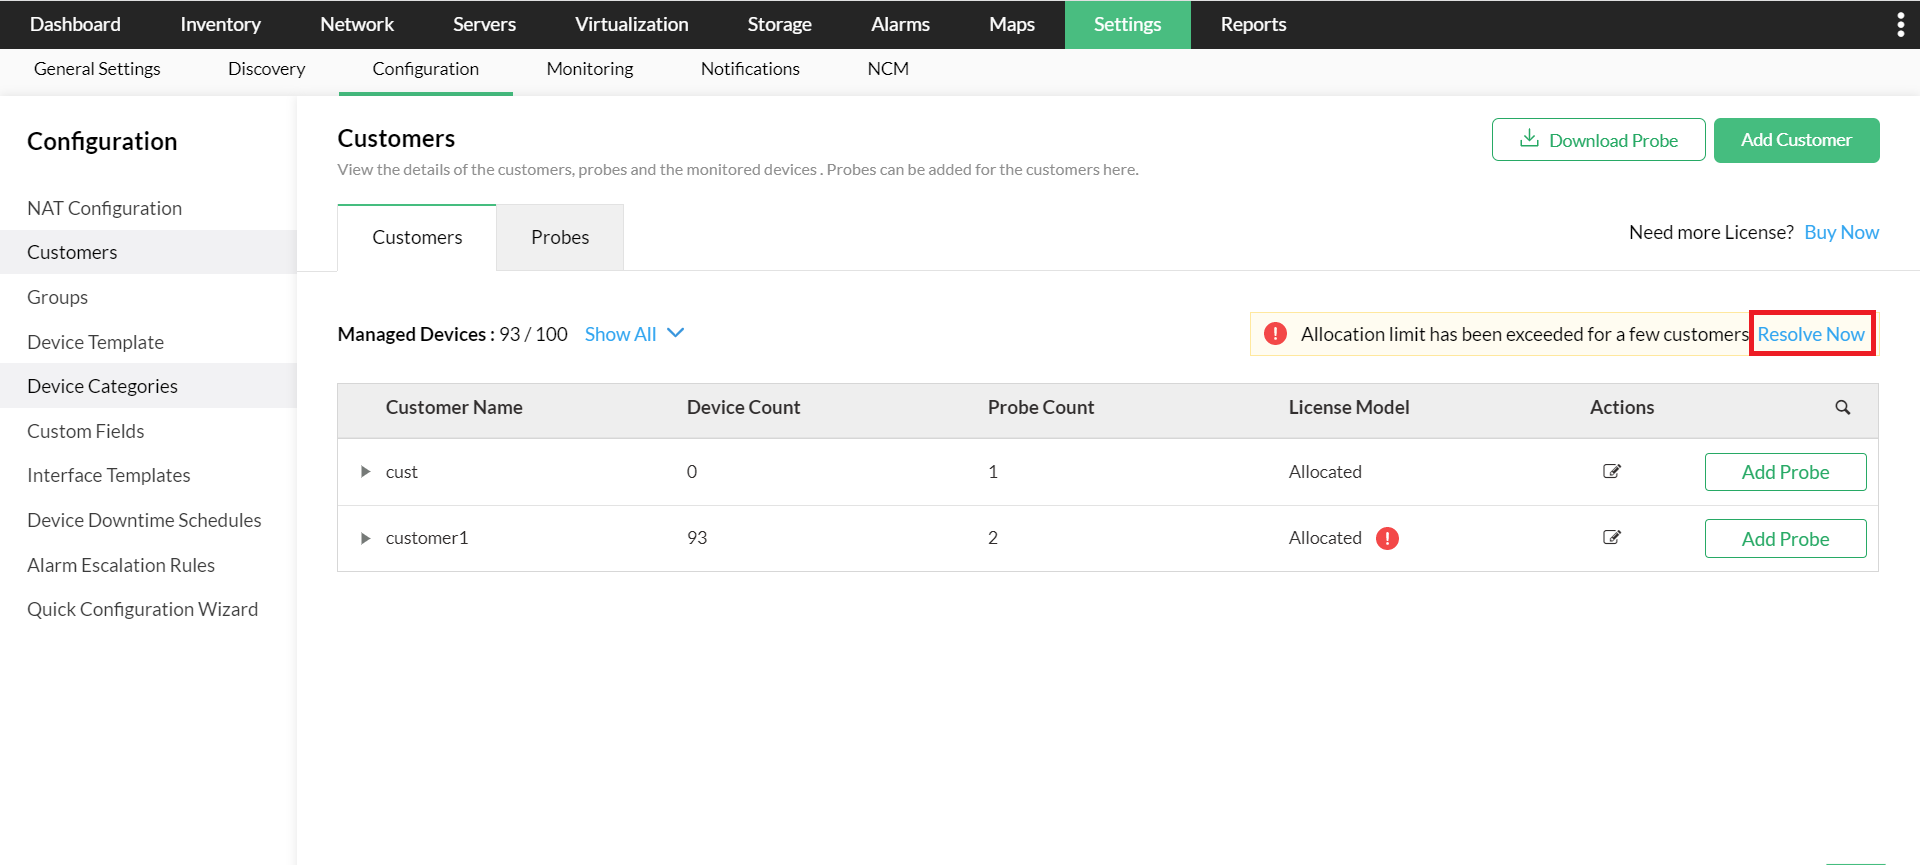
Task: Open Quick Configuration Wizard
Action: tap(142, 609)
